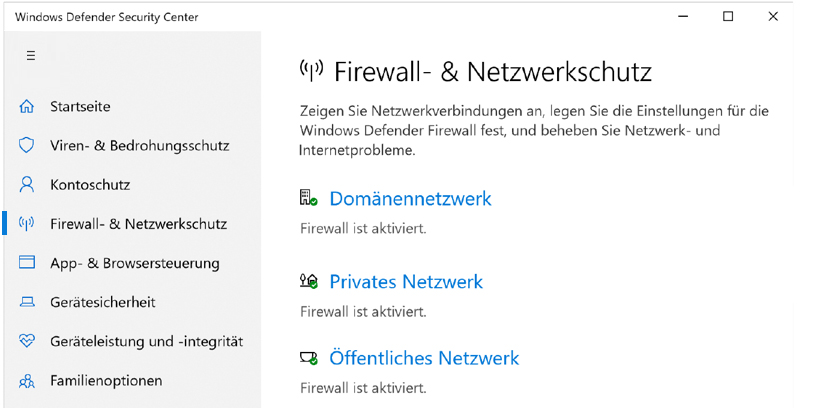Image resolution: width=820 pixels, height=408 pixels.
Task: Click the Geräteleistung heart icon
Action: tap(26, 341)
